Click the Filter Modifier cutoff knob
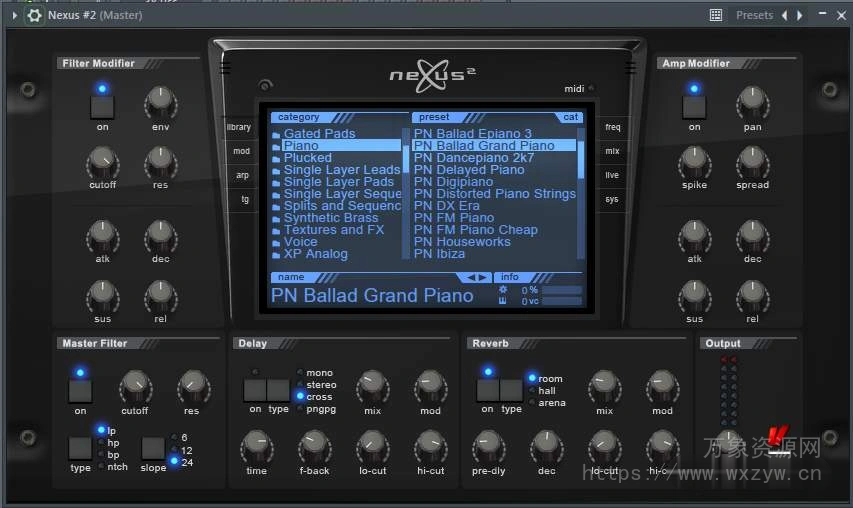Viewport: 853px width, 508px height. 102,163
